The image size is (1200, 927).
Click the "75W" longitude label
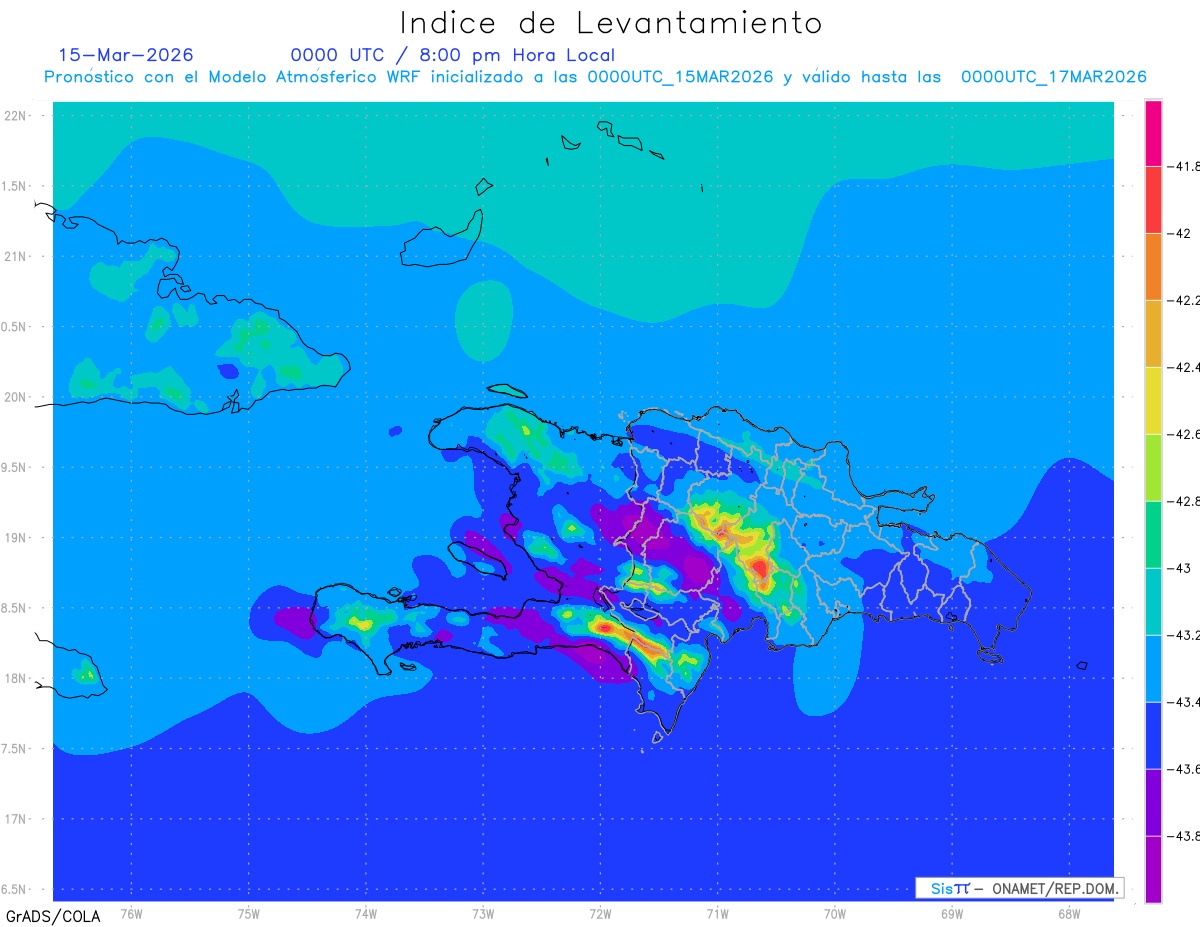249,913
